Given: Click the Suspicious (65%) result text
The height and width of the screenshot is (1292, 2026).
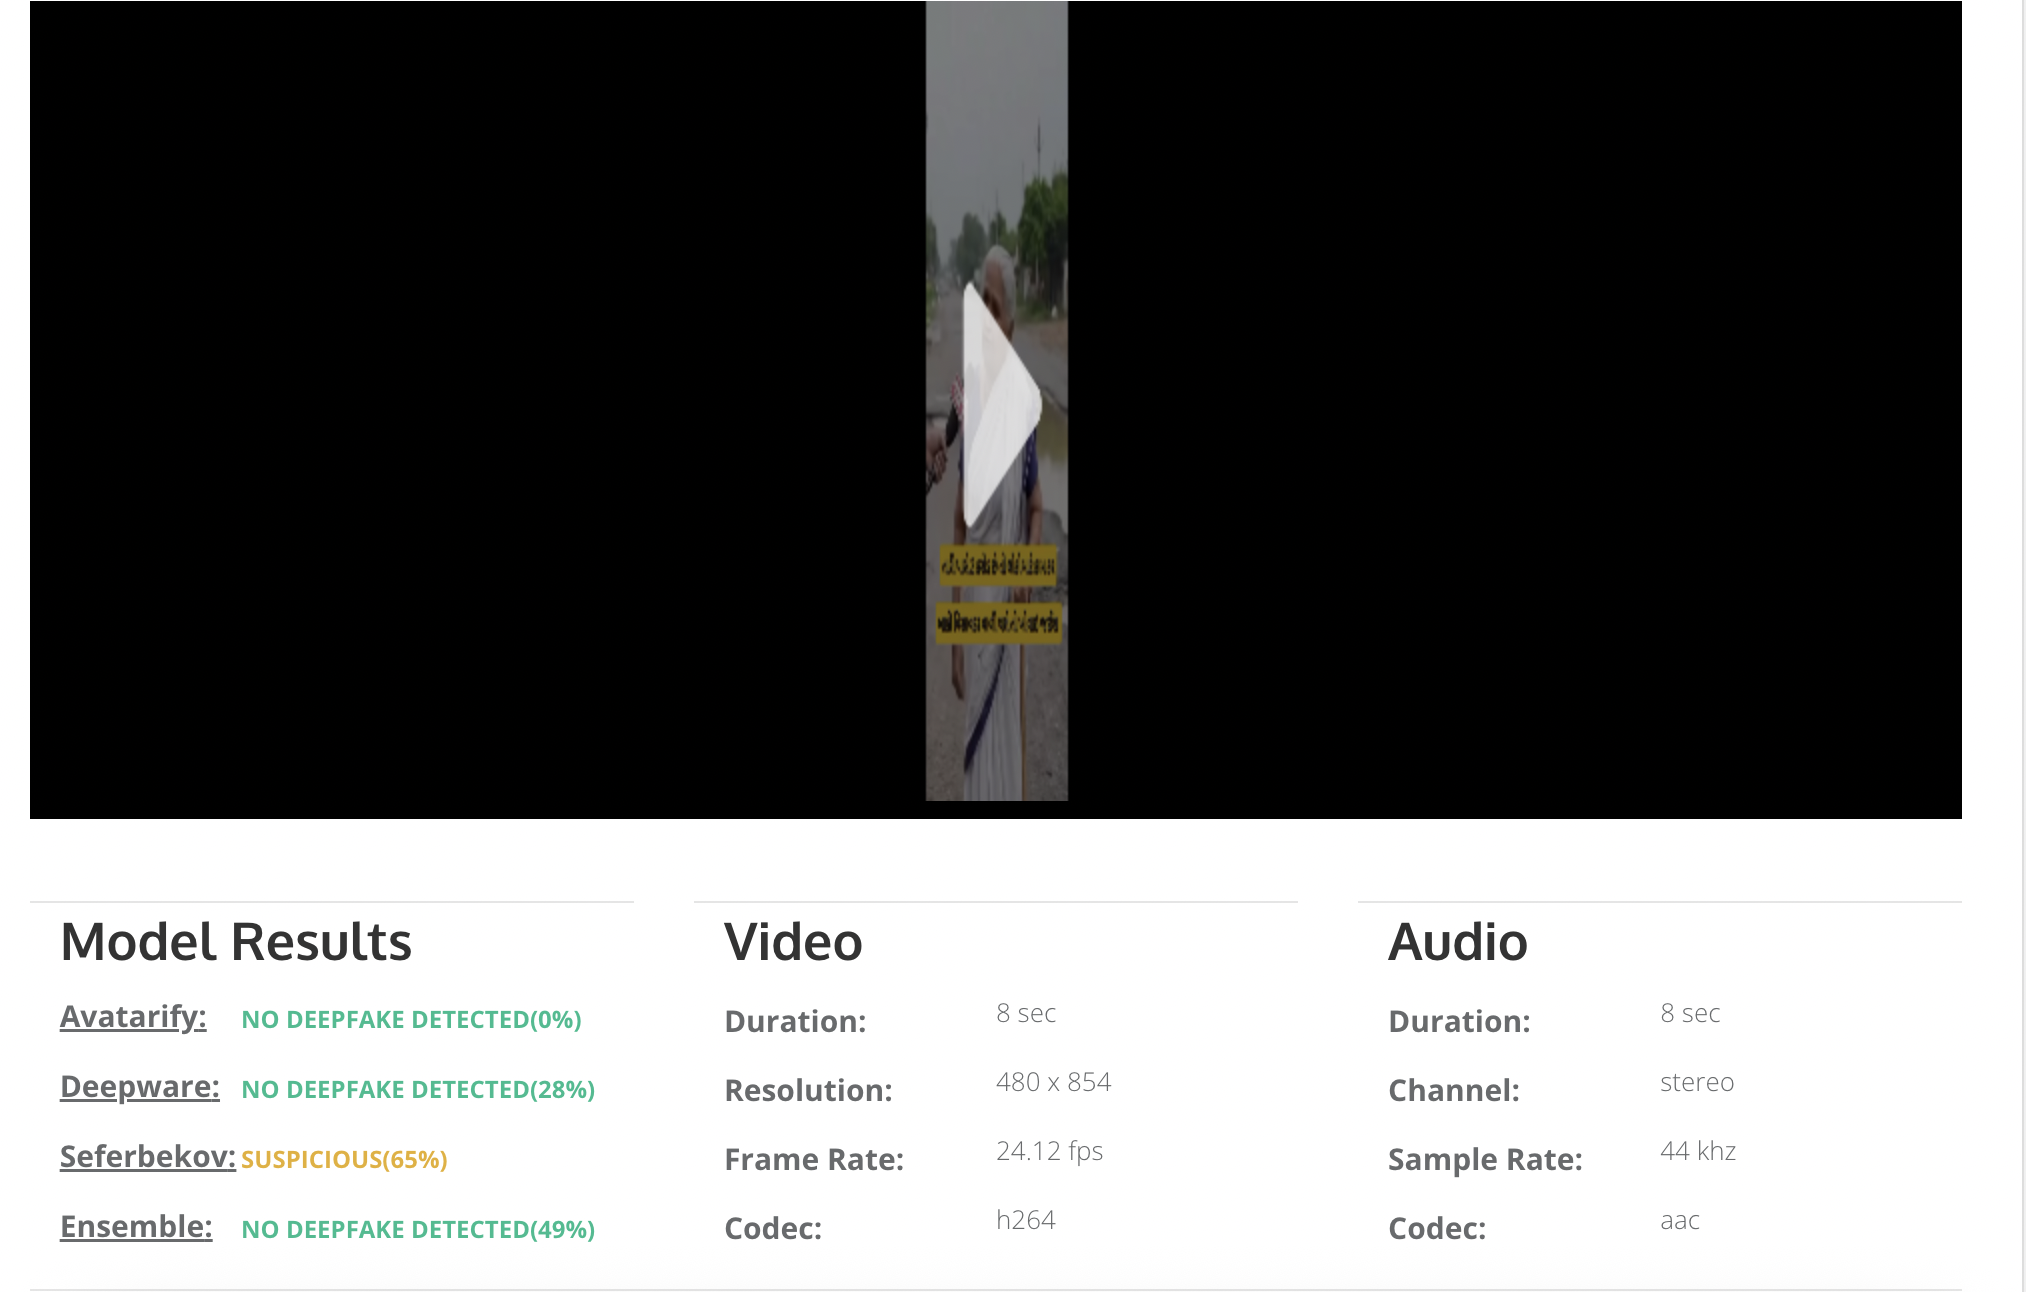Looking at the screenshot, I should [x=344, y=1160].
